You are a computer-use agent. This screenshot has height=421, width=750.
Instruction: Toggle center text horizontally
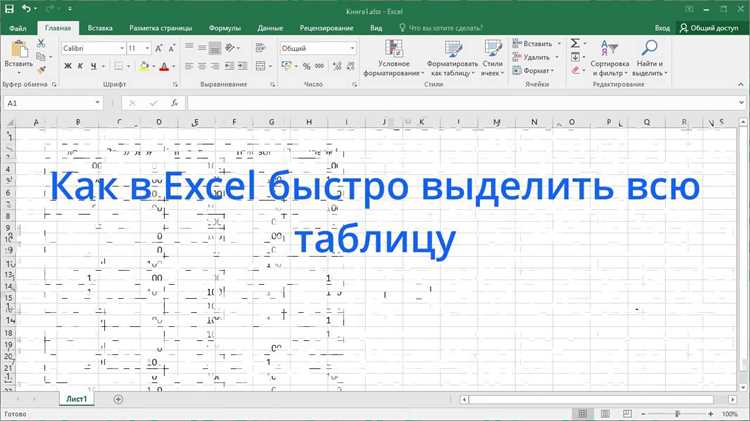tap(202, 66)
